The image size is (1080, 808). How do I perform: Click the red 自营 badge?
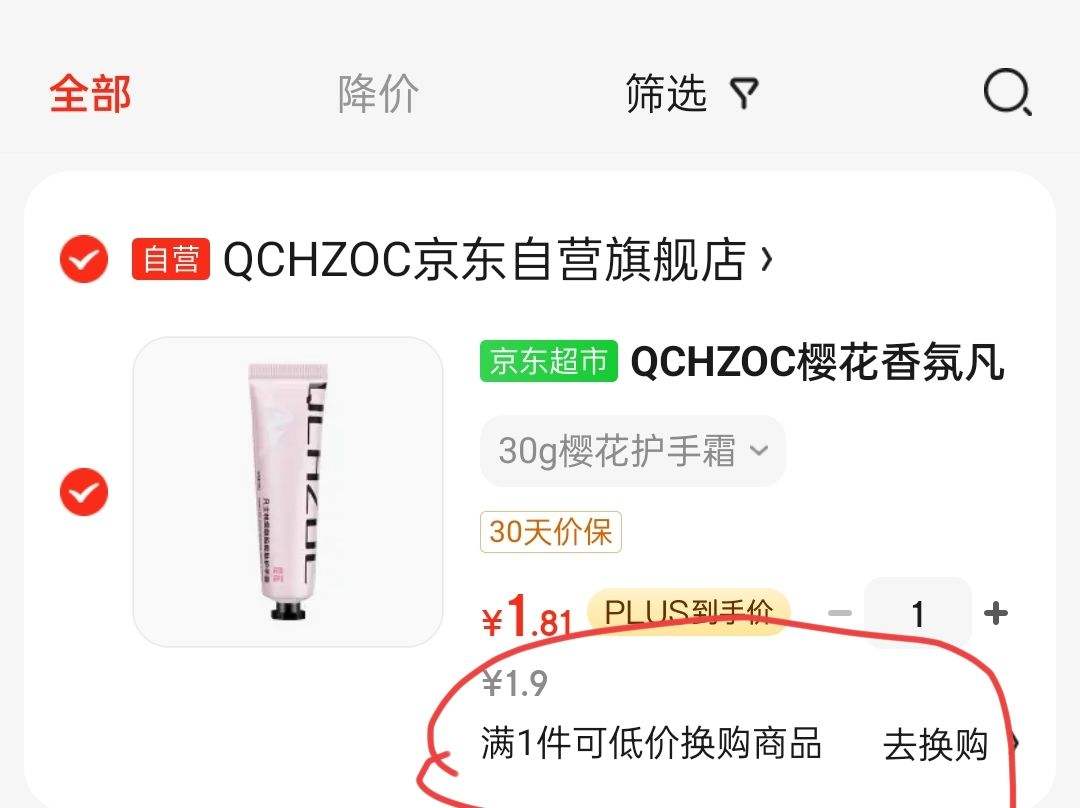click(x=171, y=259)
